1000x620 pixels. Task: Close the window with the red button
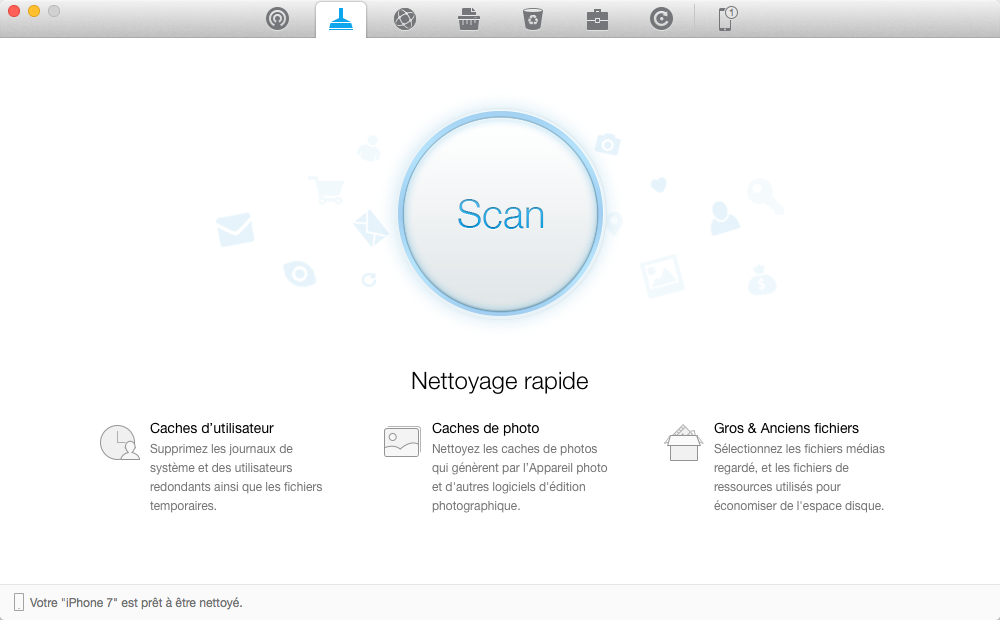pos(14,11)
